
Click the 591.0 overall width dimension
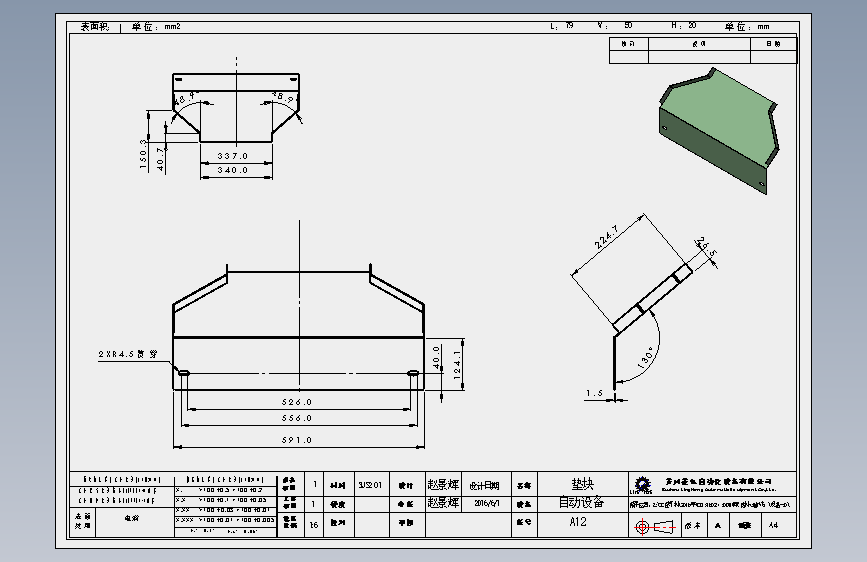coord(297,440)
